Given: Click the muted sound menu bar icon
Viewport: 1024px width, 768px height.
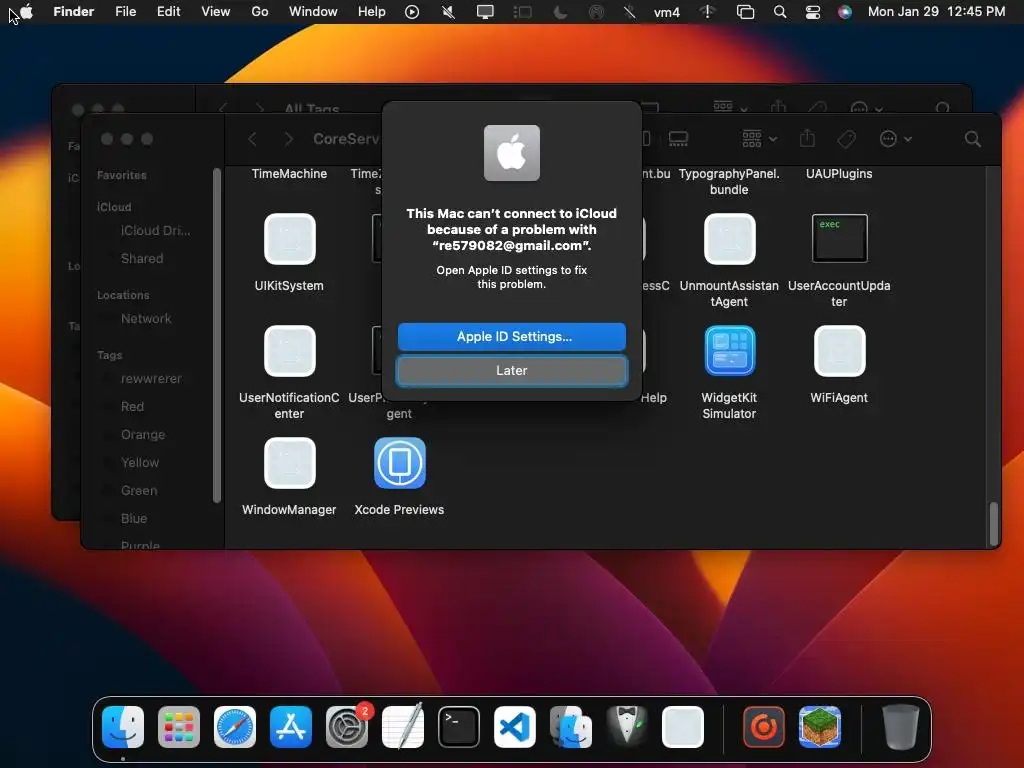Looking at the screenshot, I should coord(448,12).
